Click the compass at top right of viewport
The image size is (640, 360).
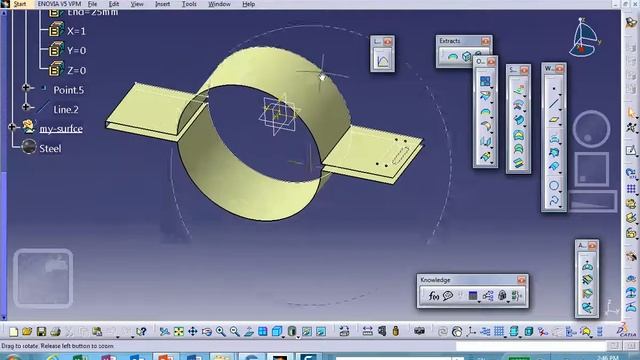pyautogui.click(x=584, y=38)
